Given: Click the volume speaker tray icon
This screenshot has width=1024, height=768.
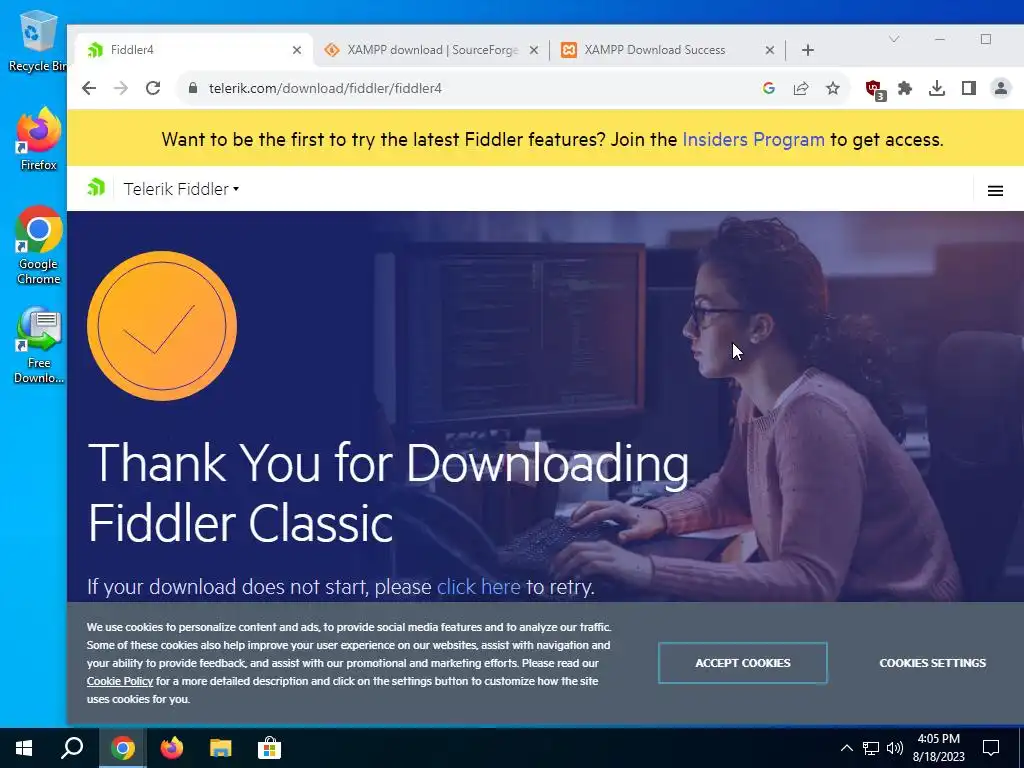Looking at the screenshot, I should click(x=895, y=748).
